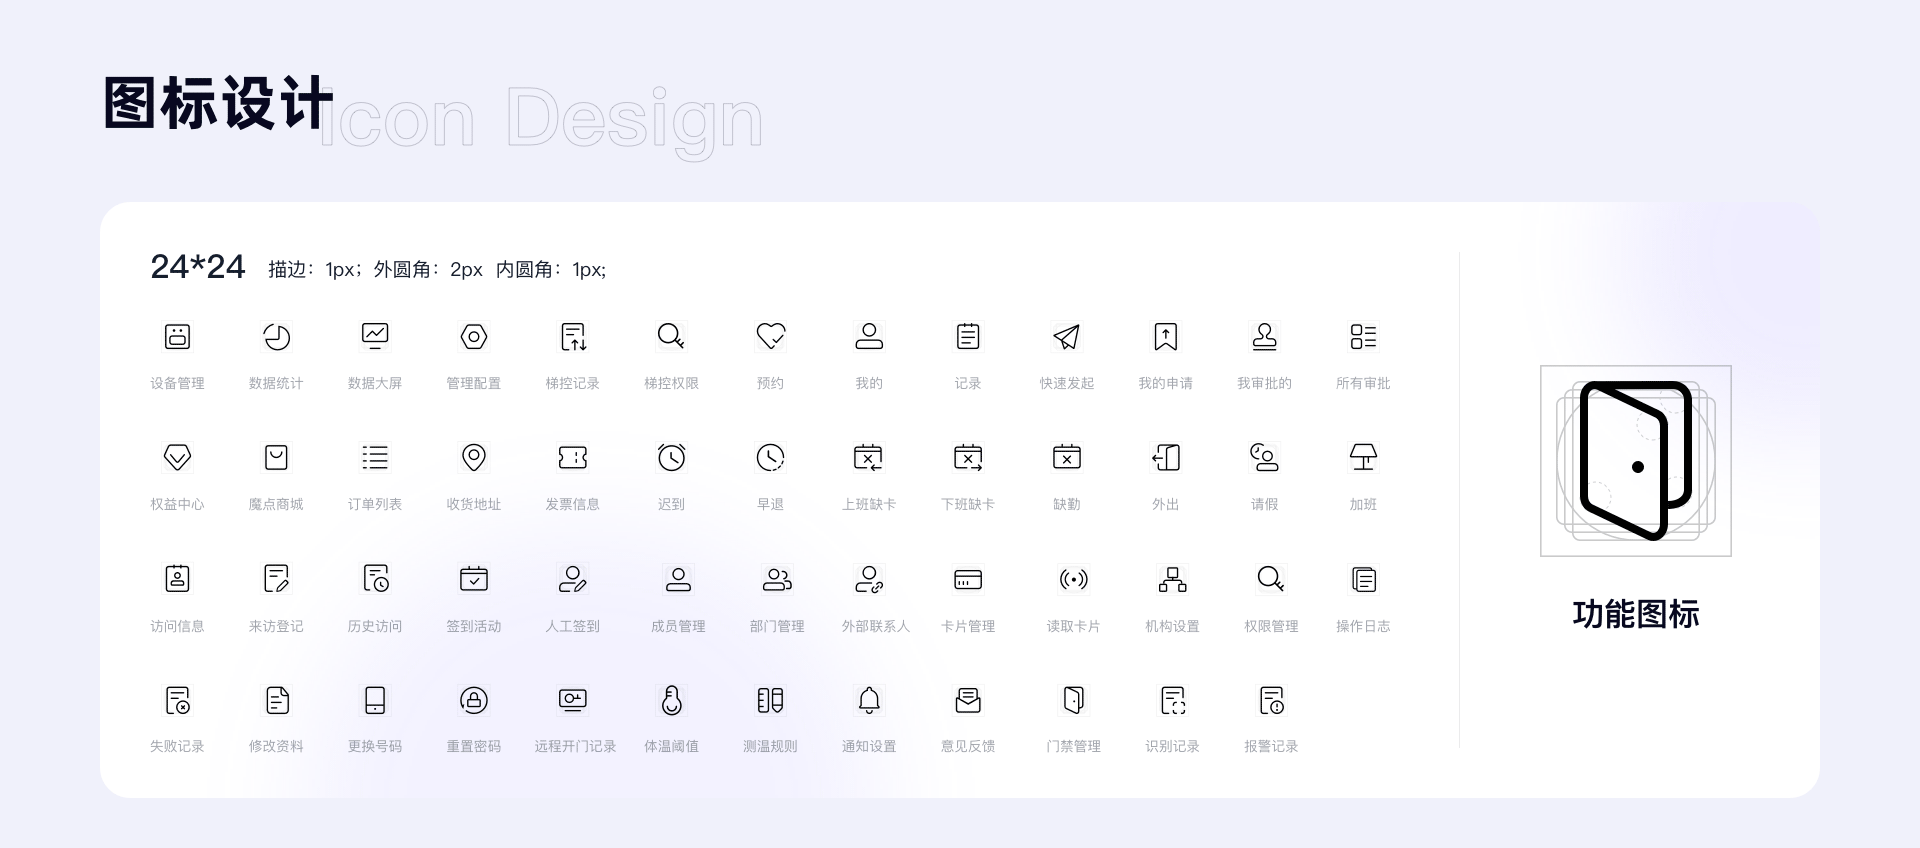Click the 设备管理 device management icon
Viewport: 1920px width, 848px height.
(x=177, y=337)
